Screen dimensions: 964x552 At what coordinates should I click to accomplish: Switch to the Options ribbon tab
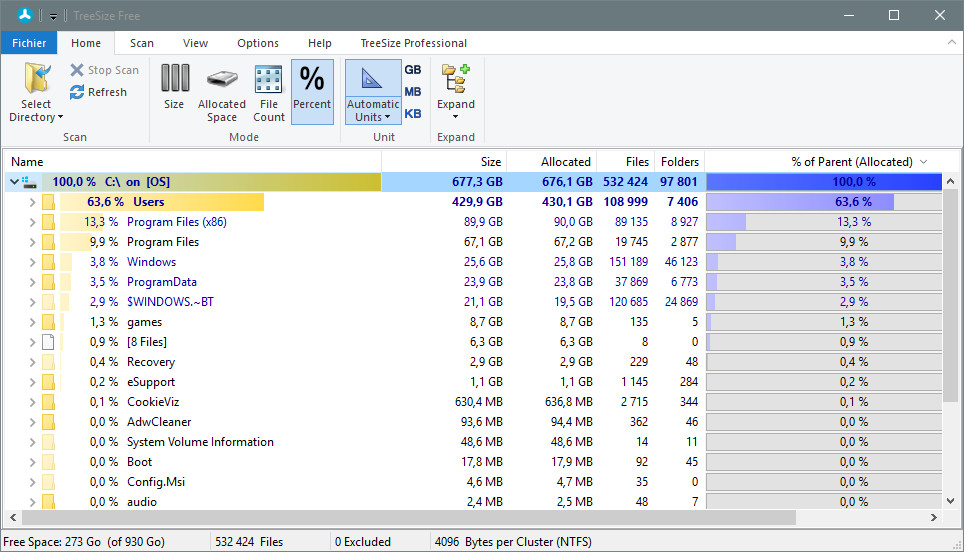click(258, 43)
